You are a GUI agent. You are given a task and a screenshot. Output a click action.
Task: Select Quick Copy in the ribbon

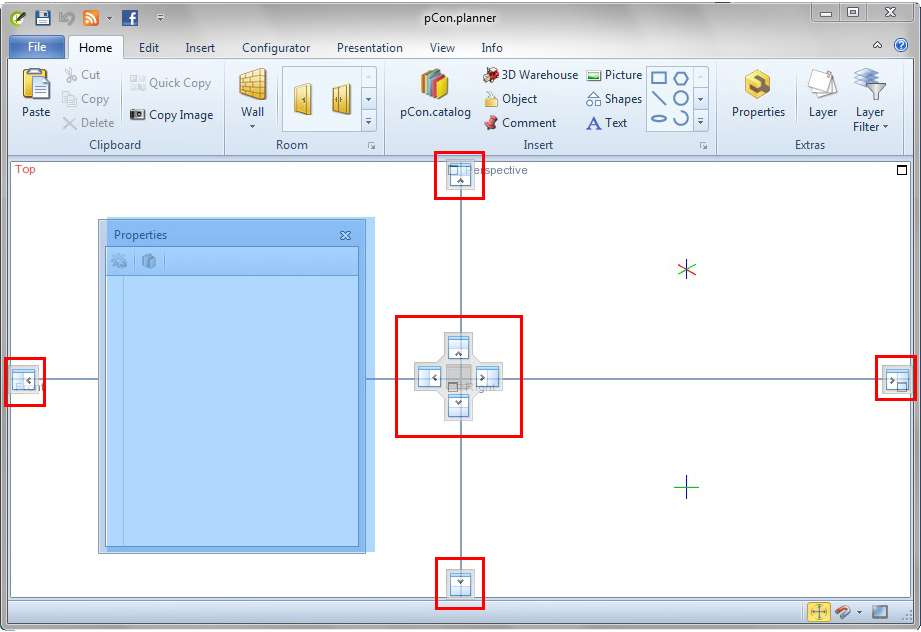tap(170, 83)
